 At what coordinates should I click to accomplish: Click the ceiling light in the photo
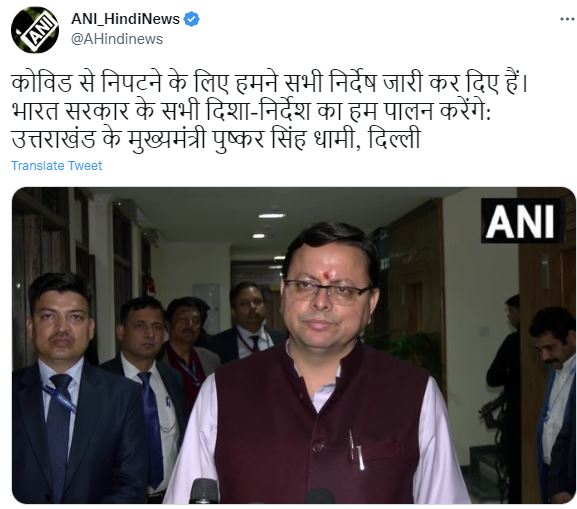point(271,215)
